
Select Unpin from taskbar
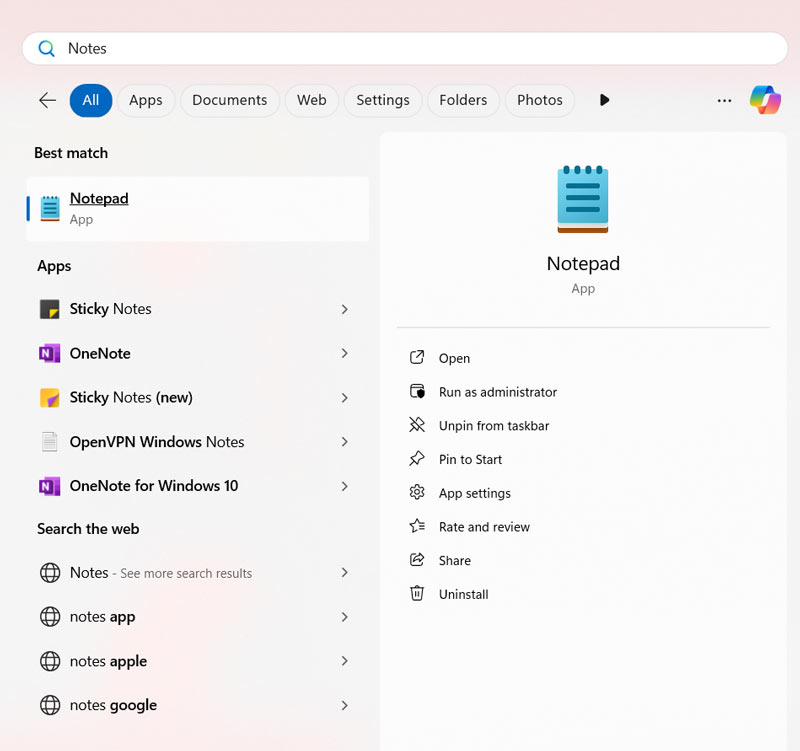(x=494, y=425)
